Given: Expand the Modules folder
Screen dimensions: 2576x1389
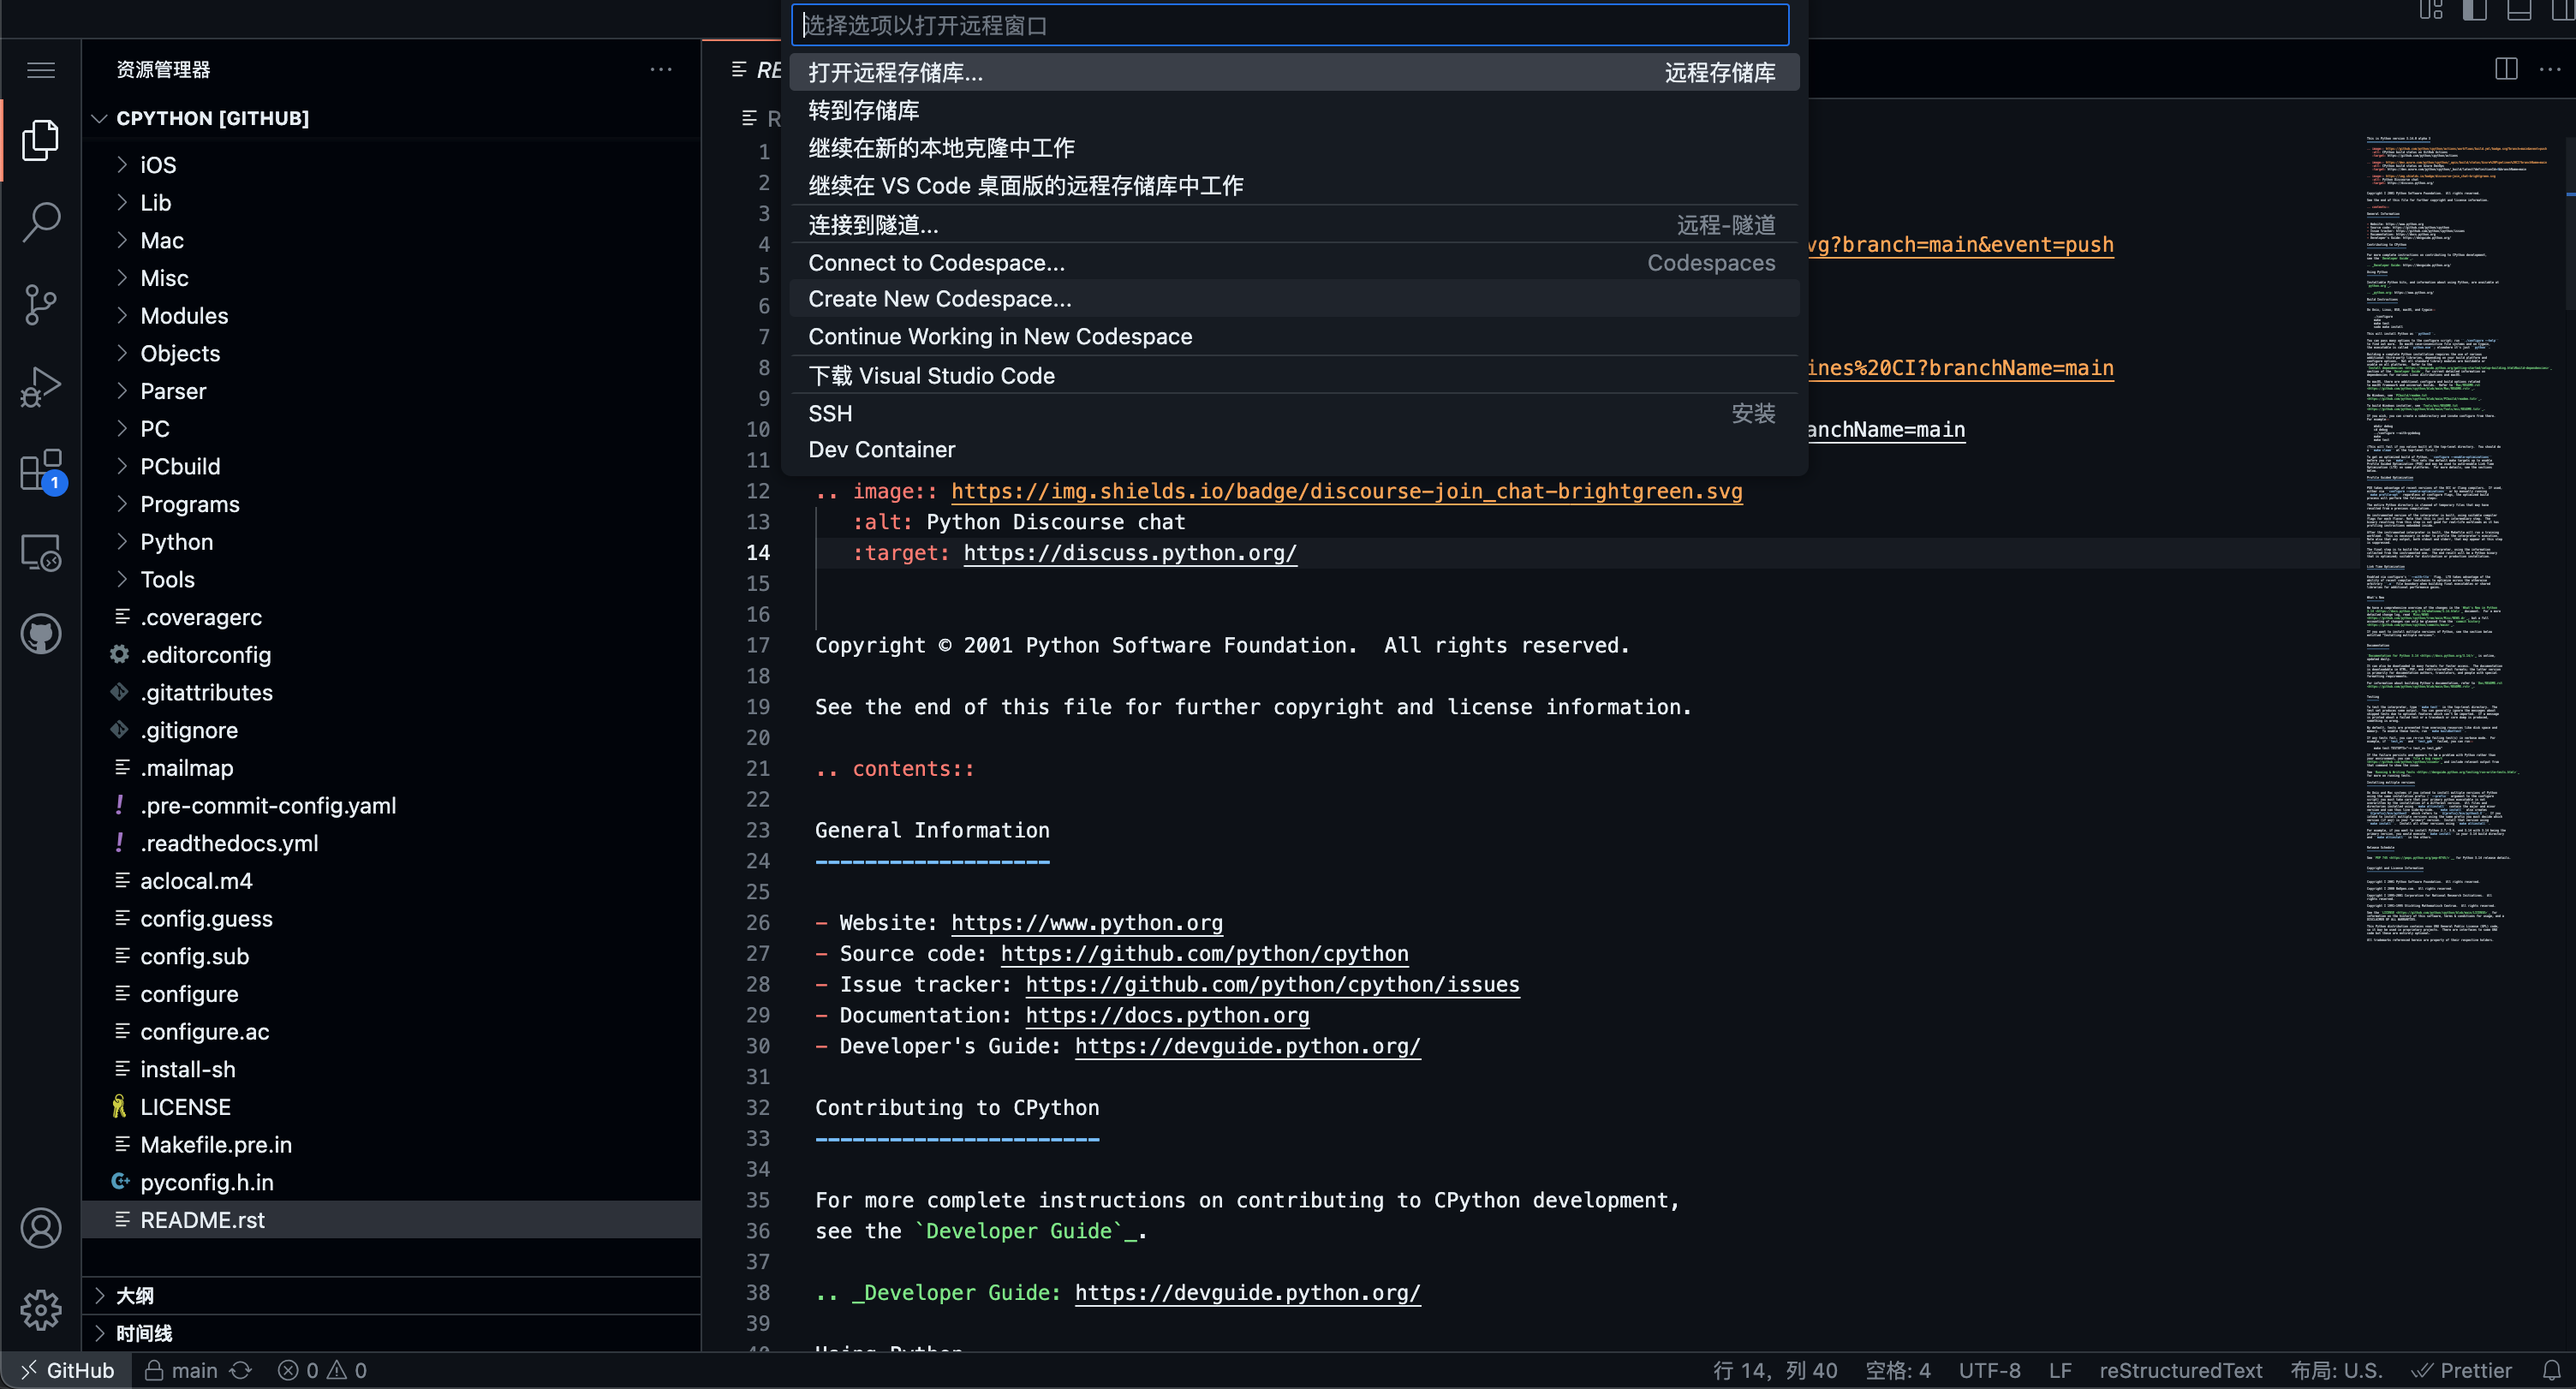Looking at the screenshot, I should 184,316.
